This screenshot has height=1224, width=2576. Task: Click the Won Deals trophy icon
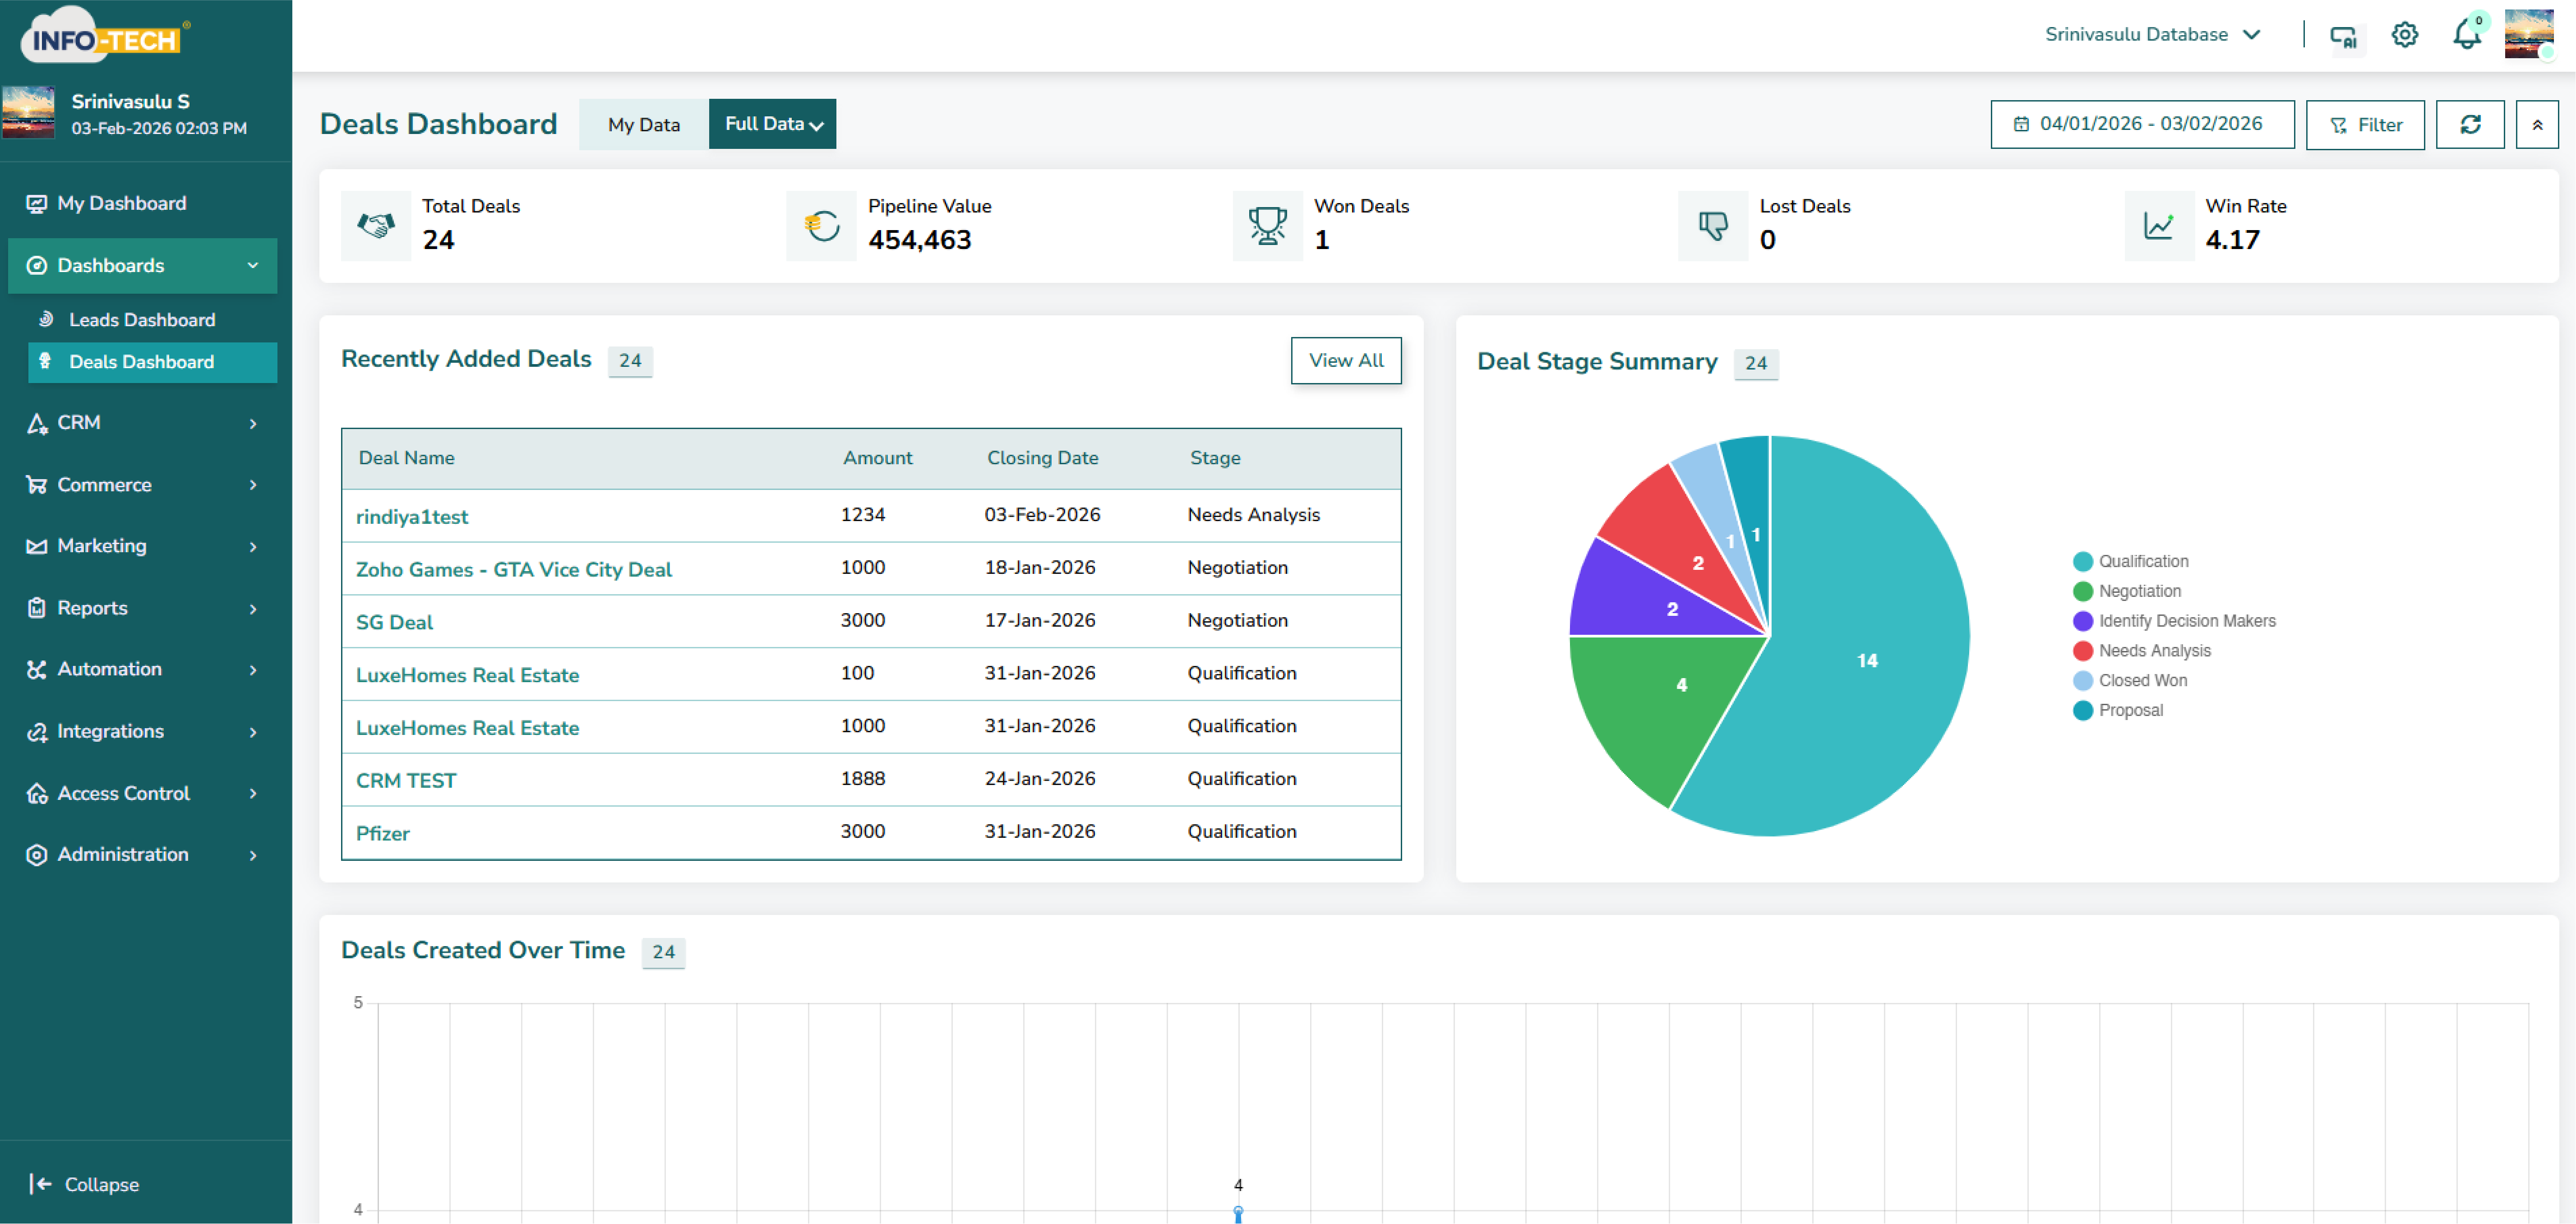[x=1267, y=226]
